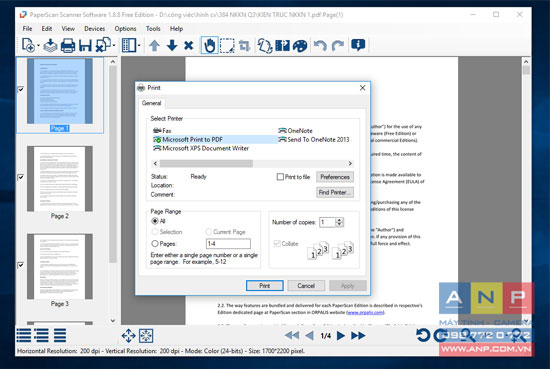Viewport: 550px width, 369px height.
Task: Open the color palette adjustments icon
Action: pos(300,46)
